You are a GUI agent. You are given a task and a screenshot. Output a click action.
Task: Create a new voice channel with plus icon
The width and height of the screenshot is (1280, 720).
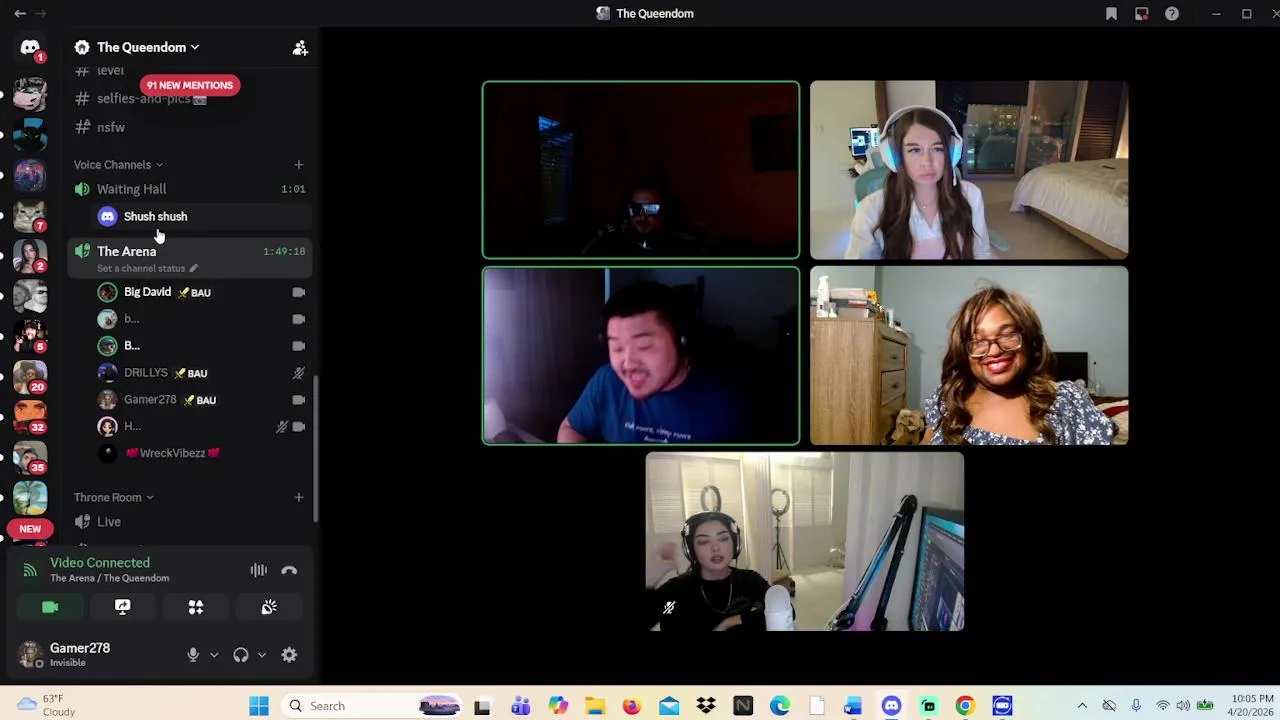pos(298,164)
